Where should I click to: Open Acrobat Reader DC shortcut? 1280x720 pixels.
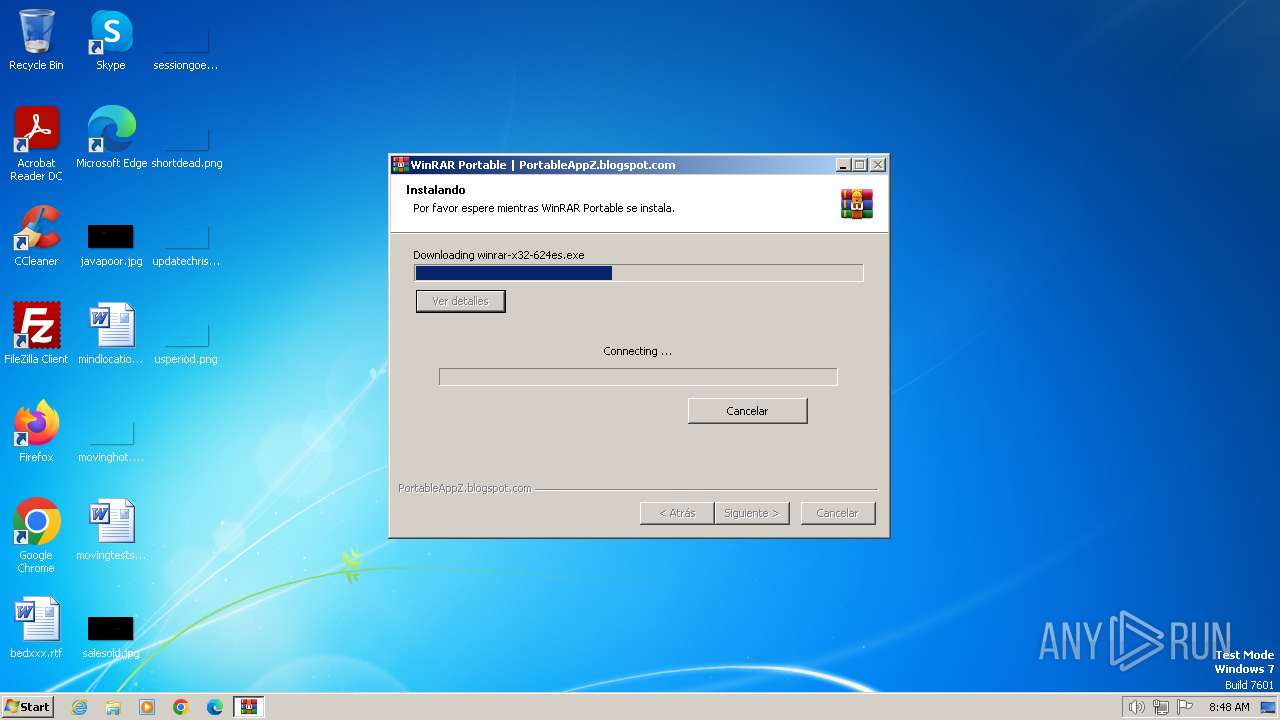(x=36, y=144)
